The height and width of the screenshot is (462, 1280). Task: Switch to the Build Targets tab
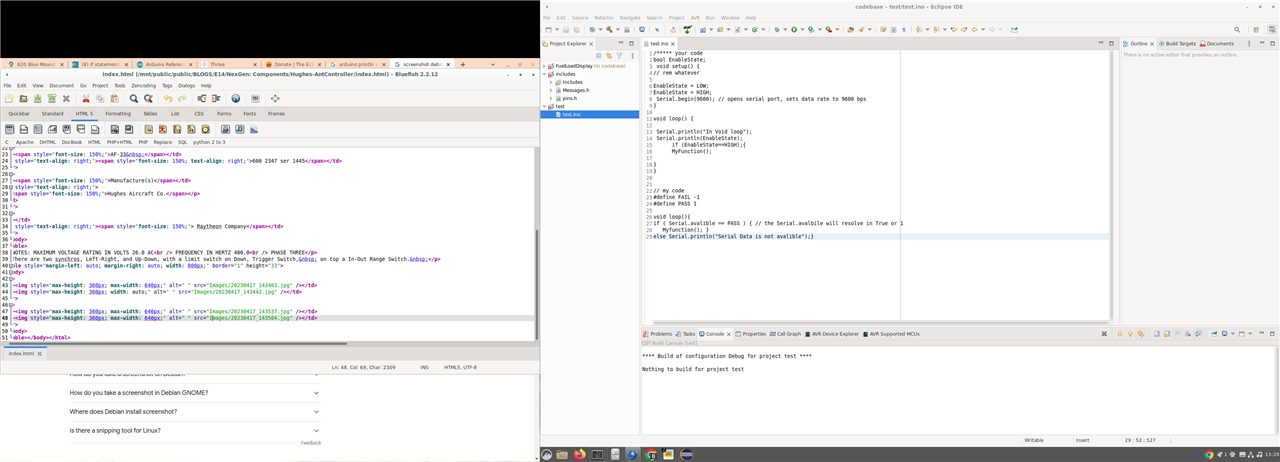[1176, 44]
